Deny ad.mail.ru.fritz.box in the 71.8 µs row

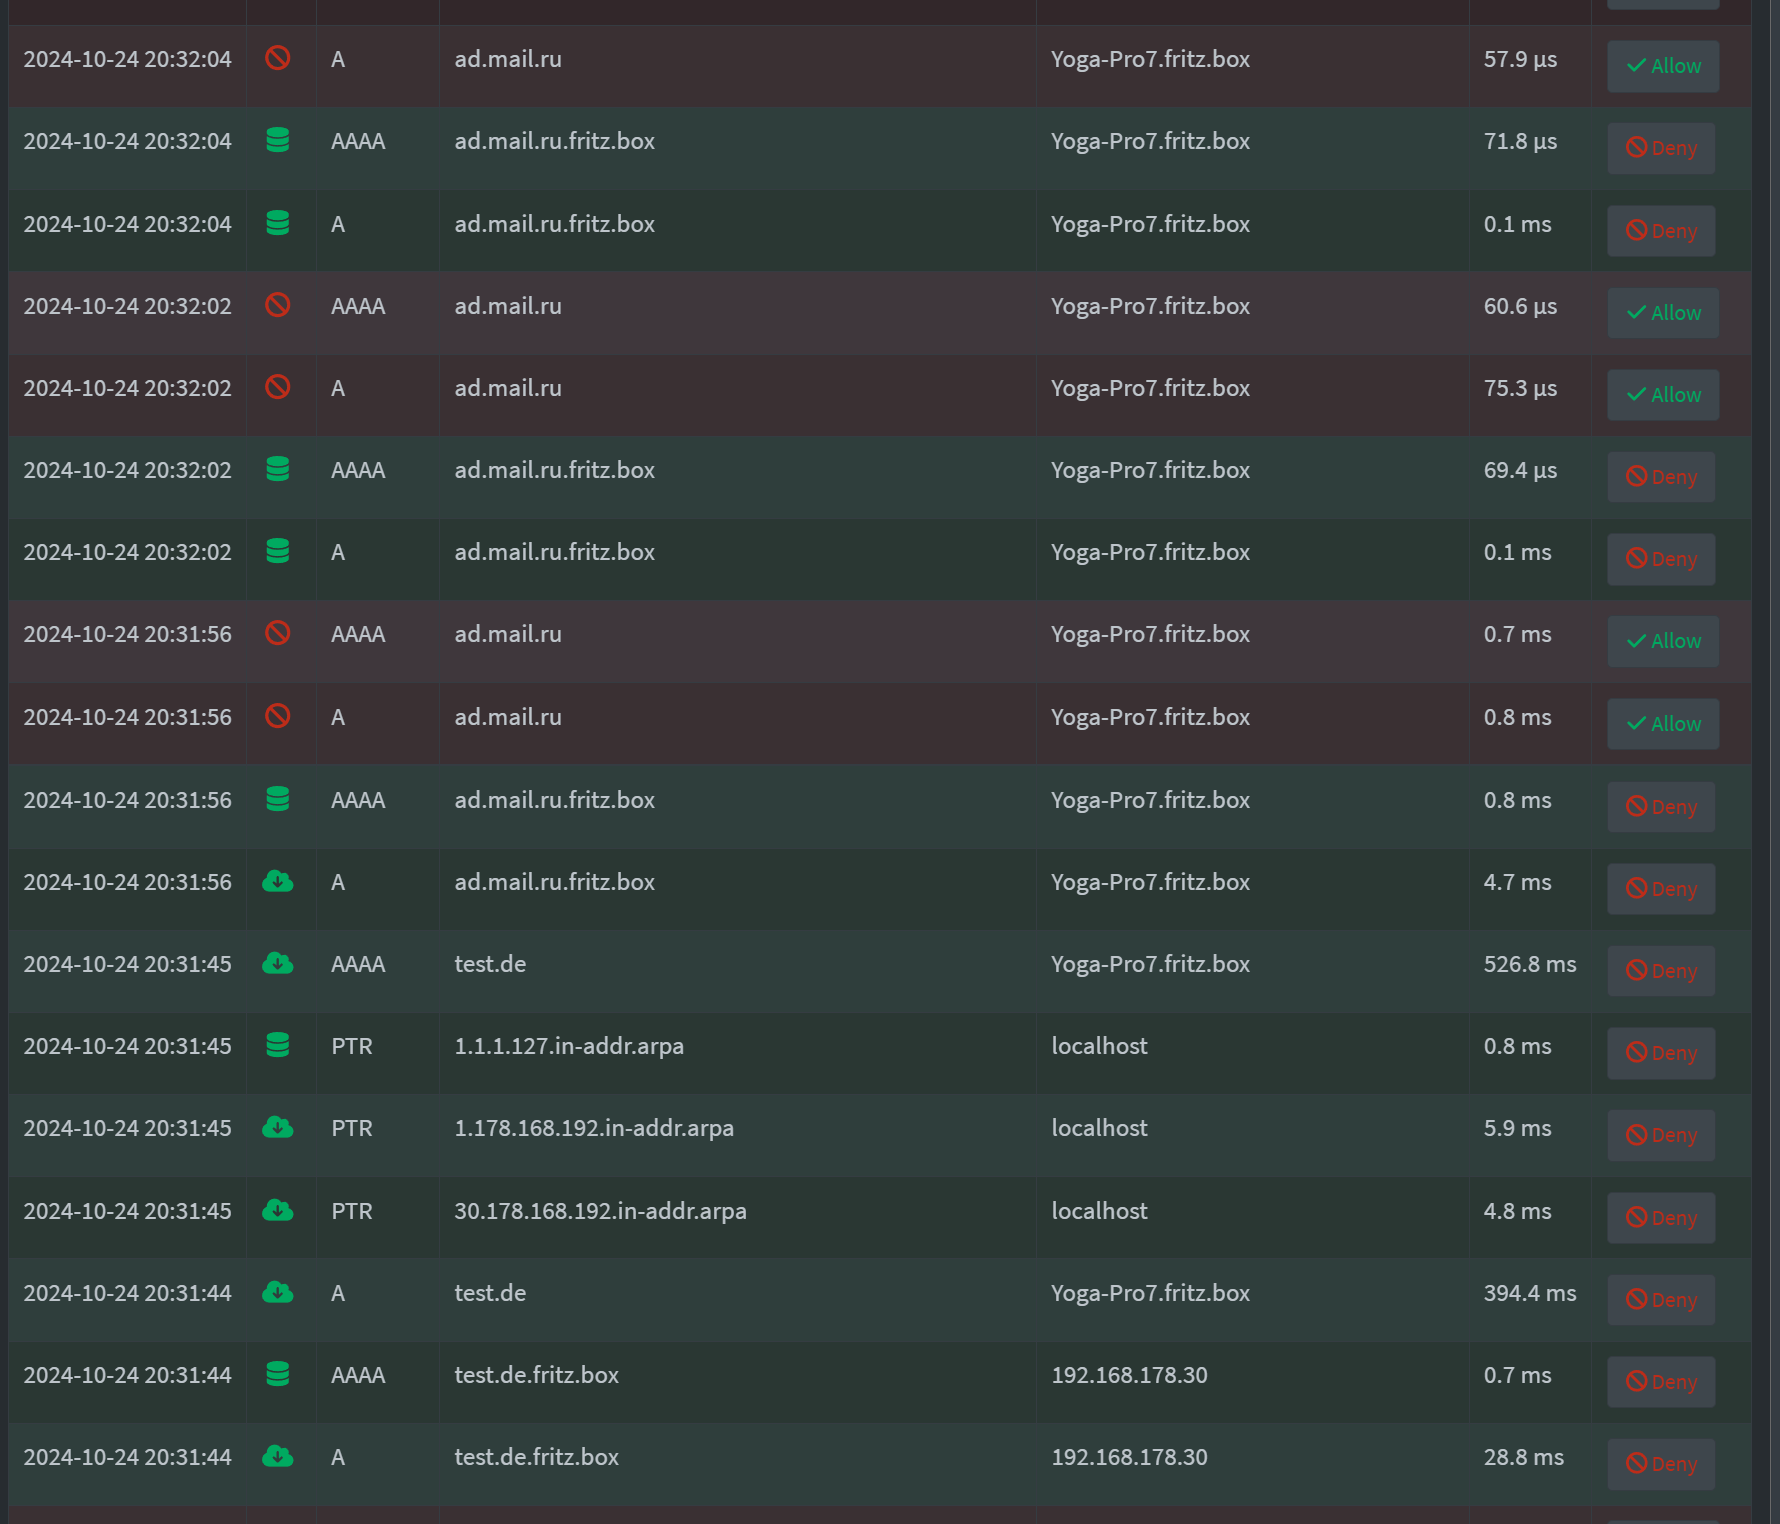click(x=1661, y=148)
